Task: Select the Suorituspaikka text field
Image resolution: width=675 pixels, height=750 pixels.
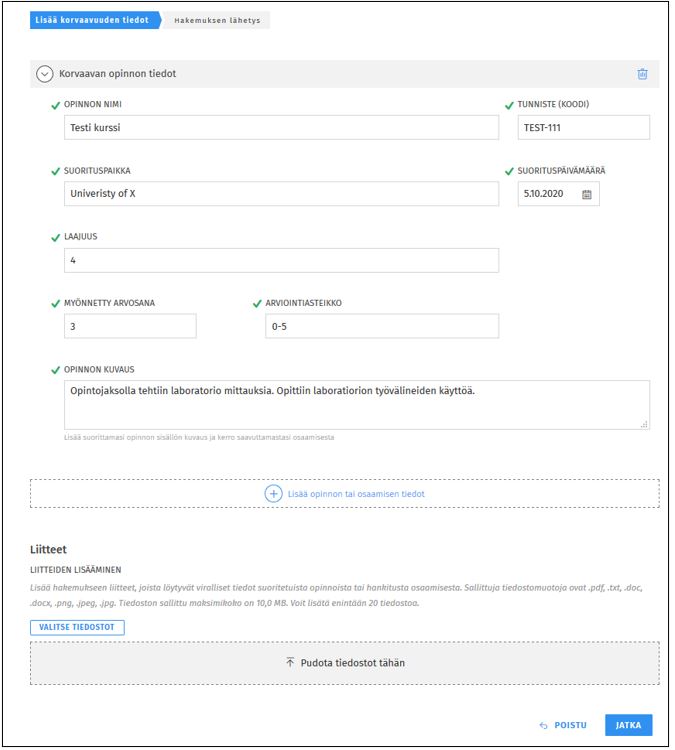Action: 280,194
